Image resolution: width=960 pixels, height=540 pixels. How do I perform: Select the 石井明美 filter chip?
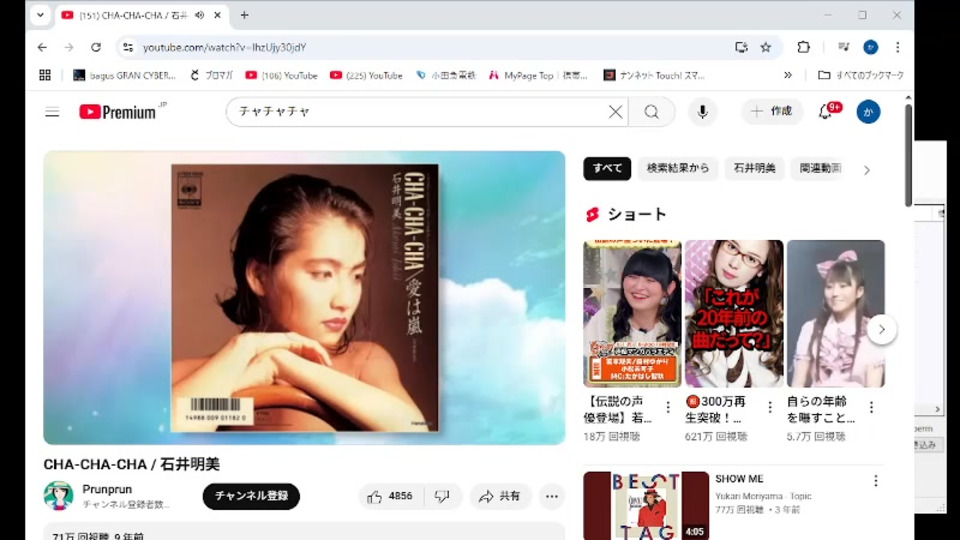754,168
